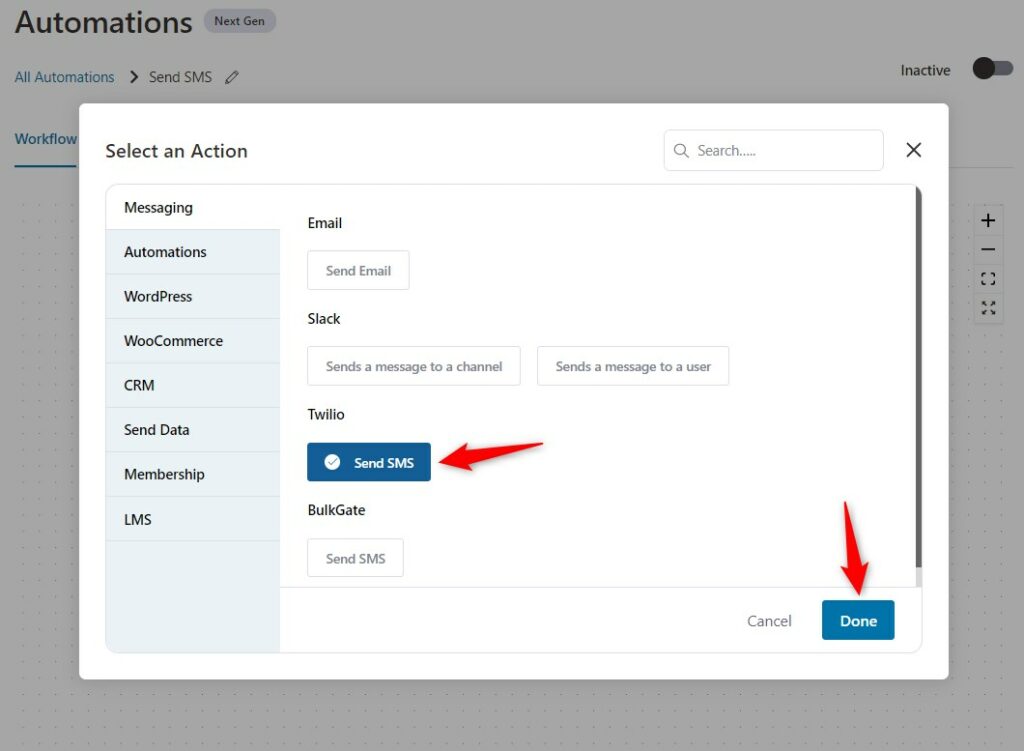Click the actions list vertical scrollbar

pyautogui.click(x=918, y=379)
